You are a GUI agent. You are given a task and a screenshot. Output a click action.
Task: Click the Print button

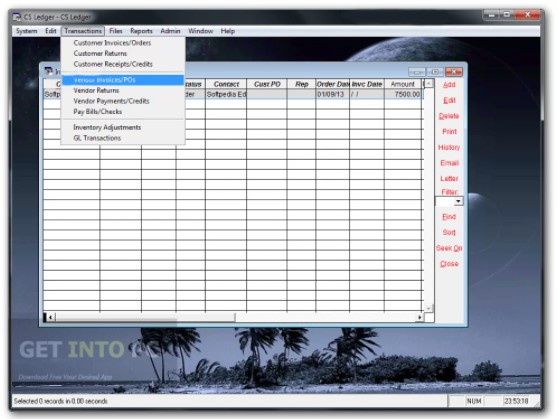tap(449, 132)
